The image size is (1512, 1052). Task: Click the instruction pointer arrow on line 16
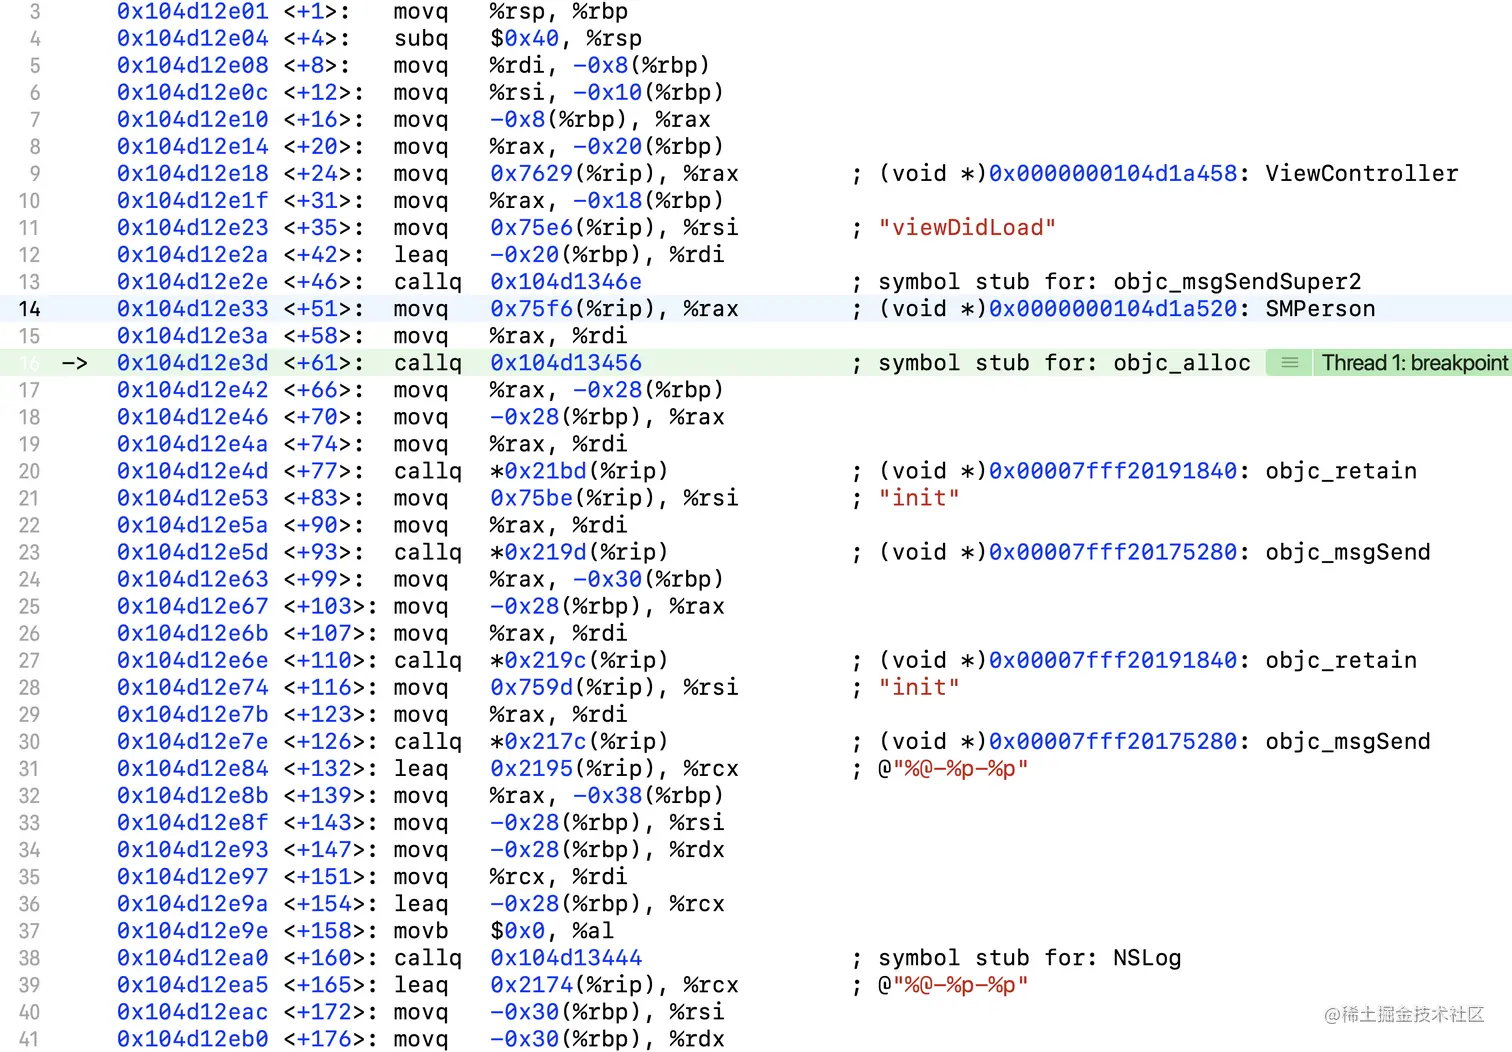(76, 362)
